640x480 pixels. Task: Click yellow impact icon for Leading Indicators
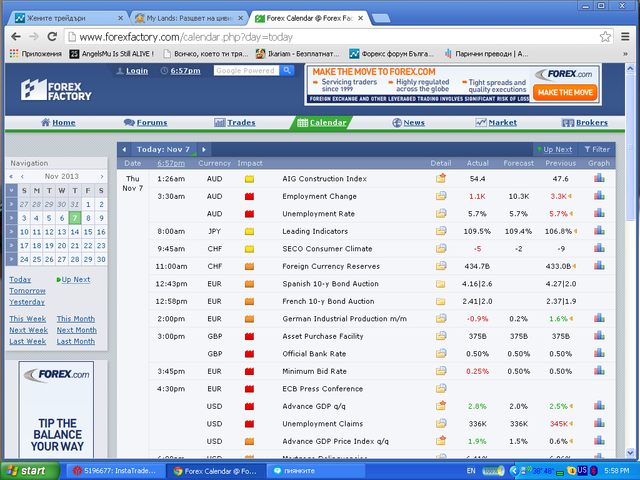(249, 231)
